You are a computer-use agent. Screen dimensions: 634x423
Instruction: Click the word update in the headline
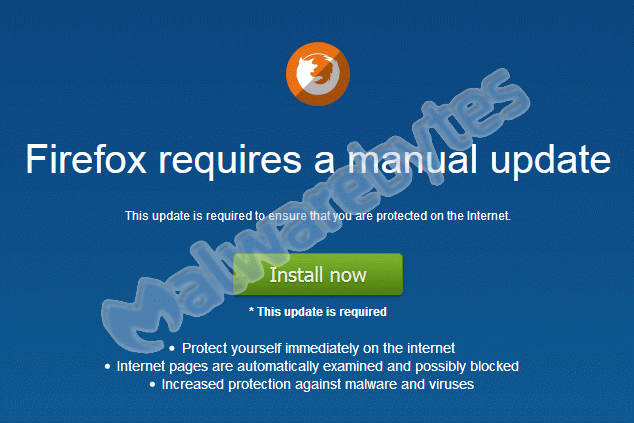550,161
